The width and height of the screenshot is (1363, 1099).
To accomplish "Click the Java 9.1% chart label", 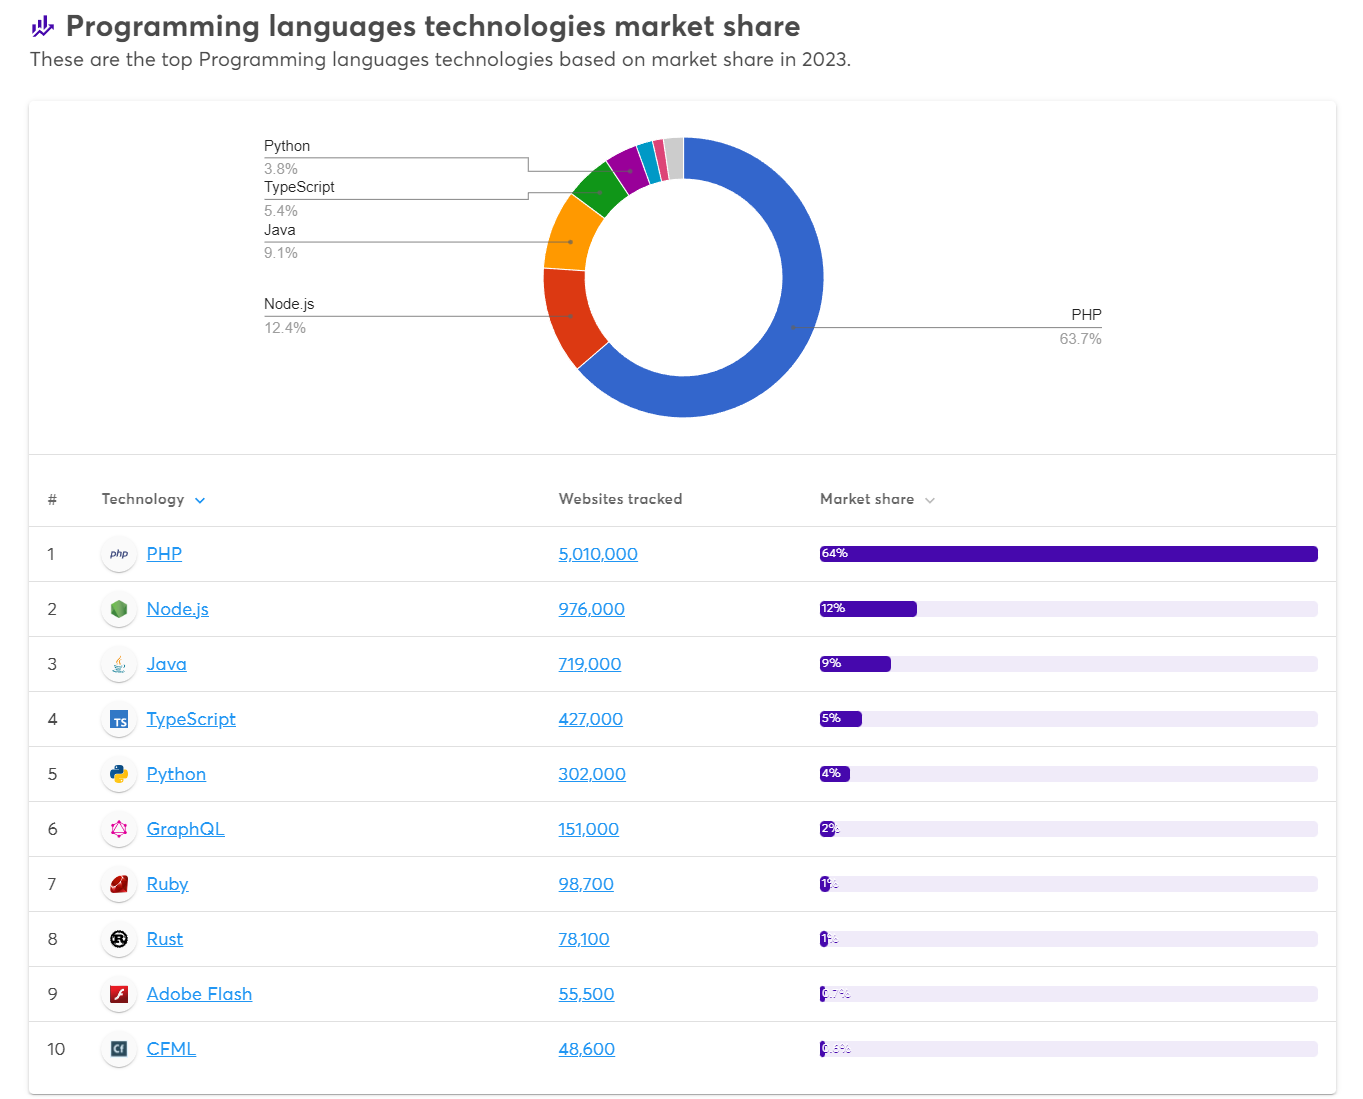I will (x=281, y=241).
